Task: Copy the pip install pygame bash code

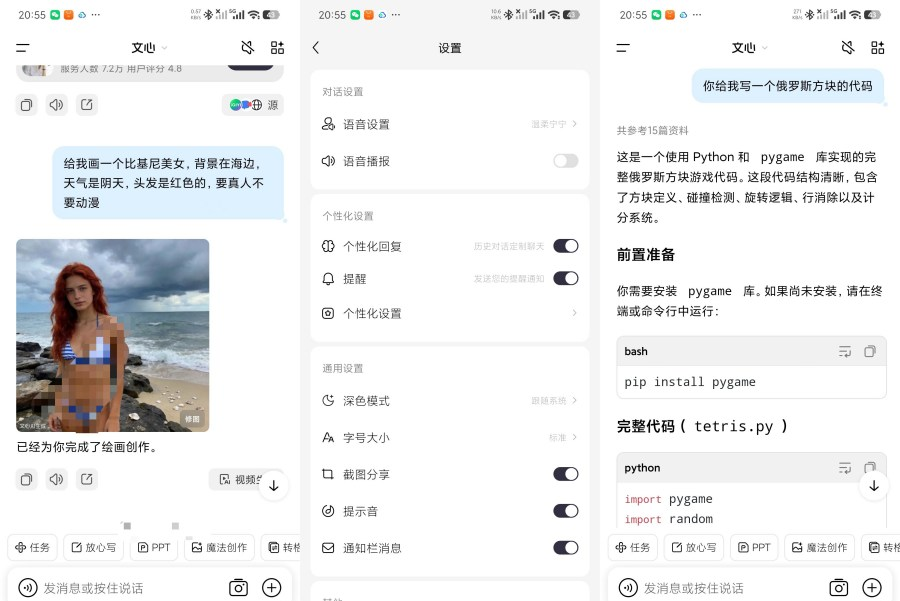Action: point(870,351)
